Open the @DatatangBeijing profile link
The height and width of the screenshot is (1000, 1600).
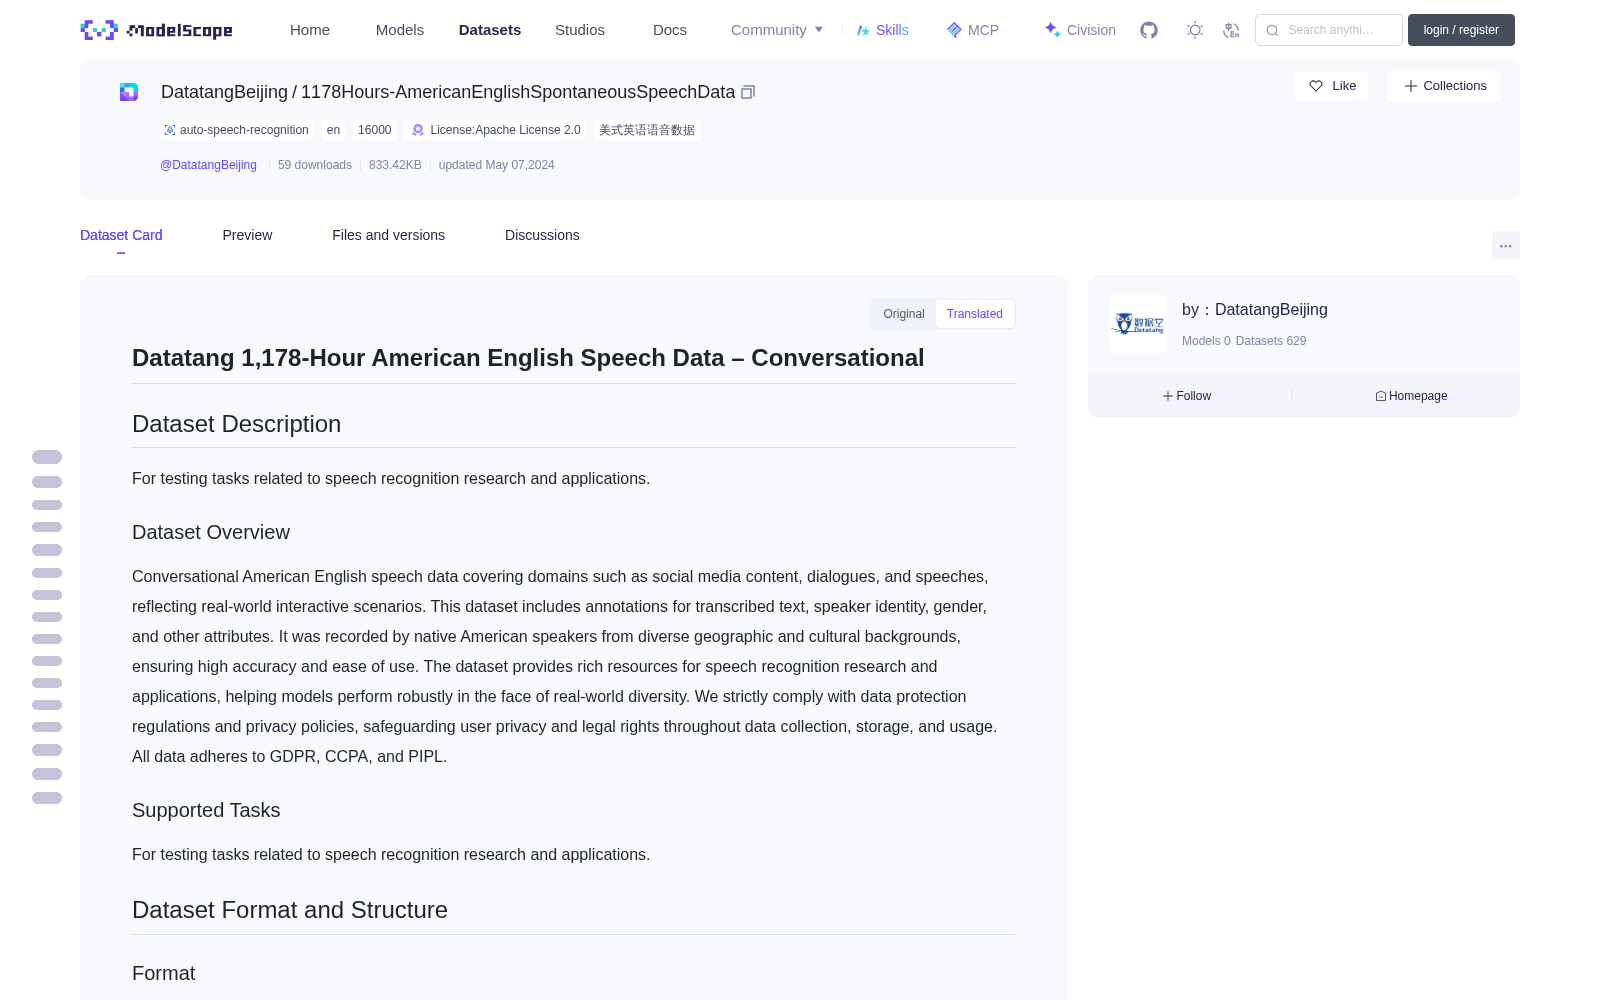pos(208,165)
